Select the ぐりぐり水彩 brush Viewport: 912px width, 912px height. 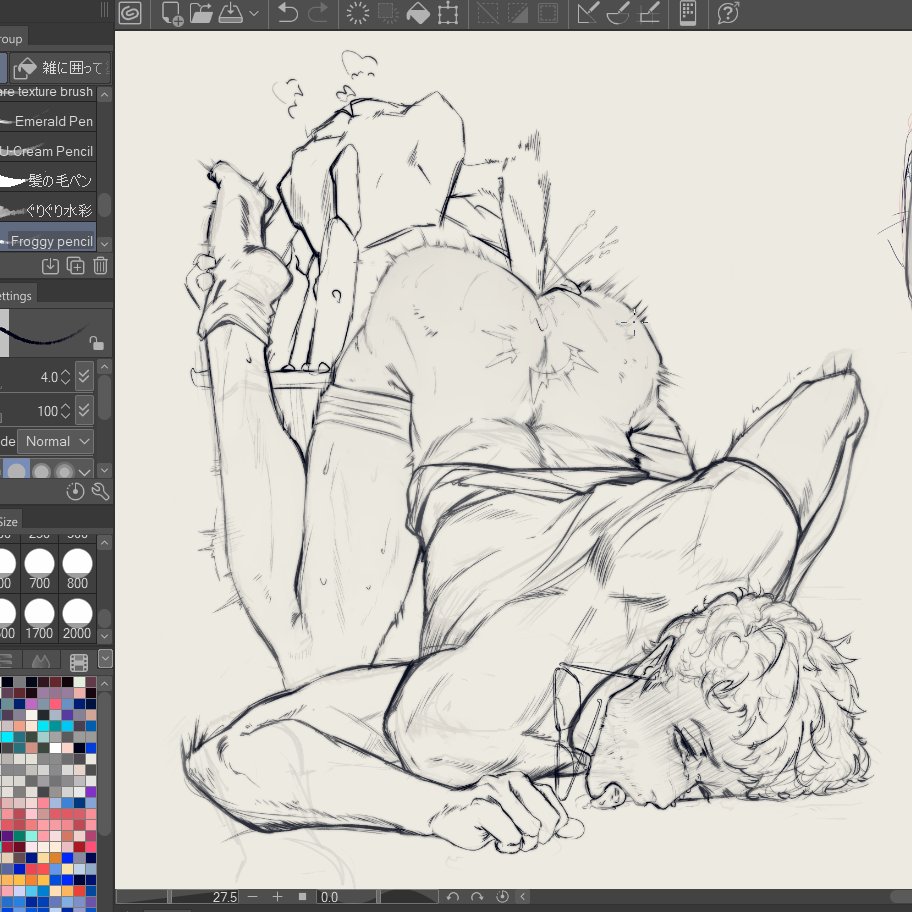(48, 211)
